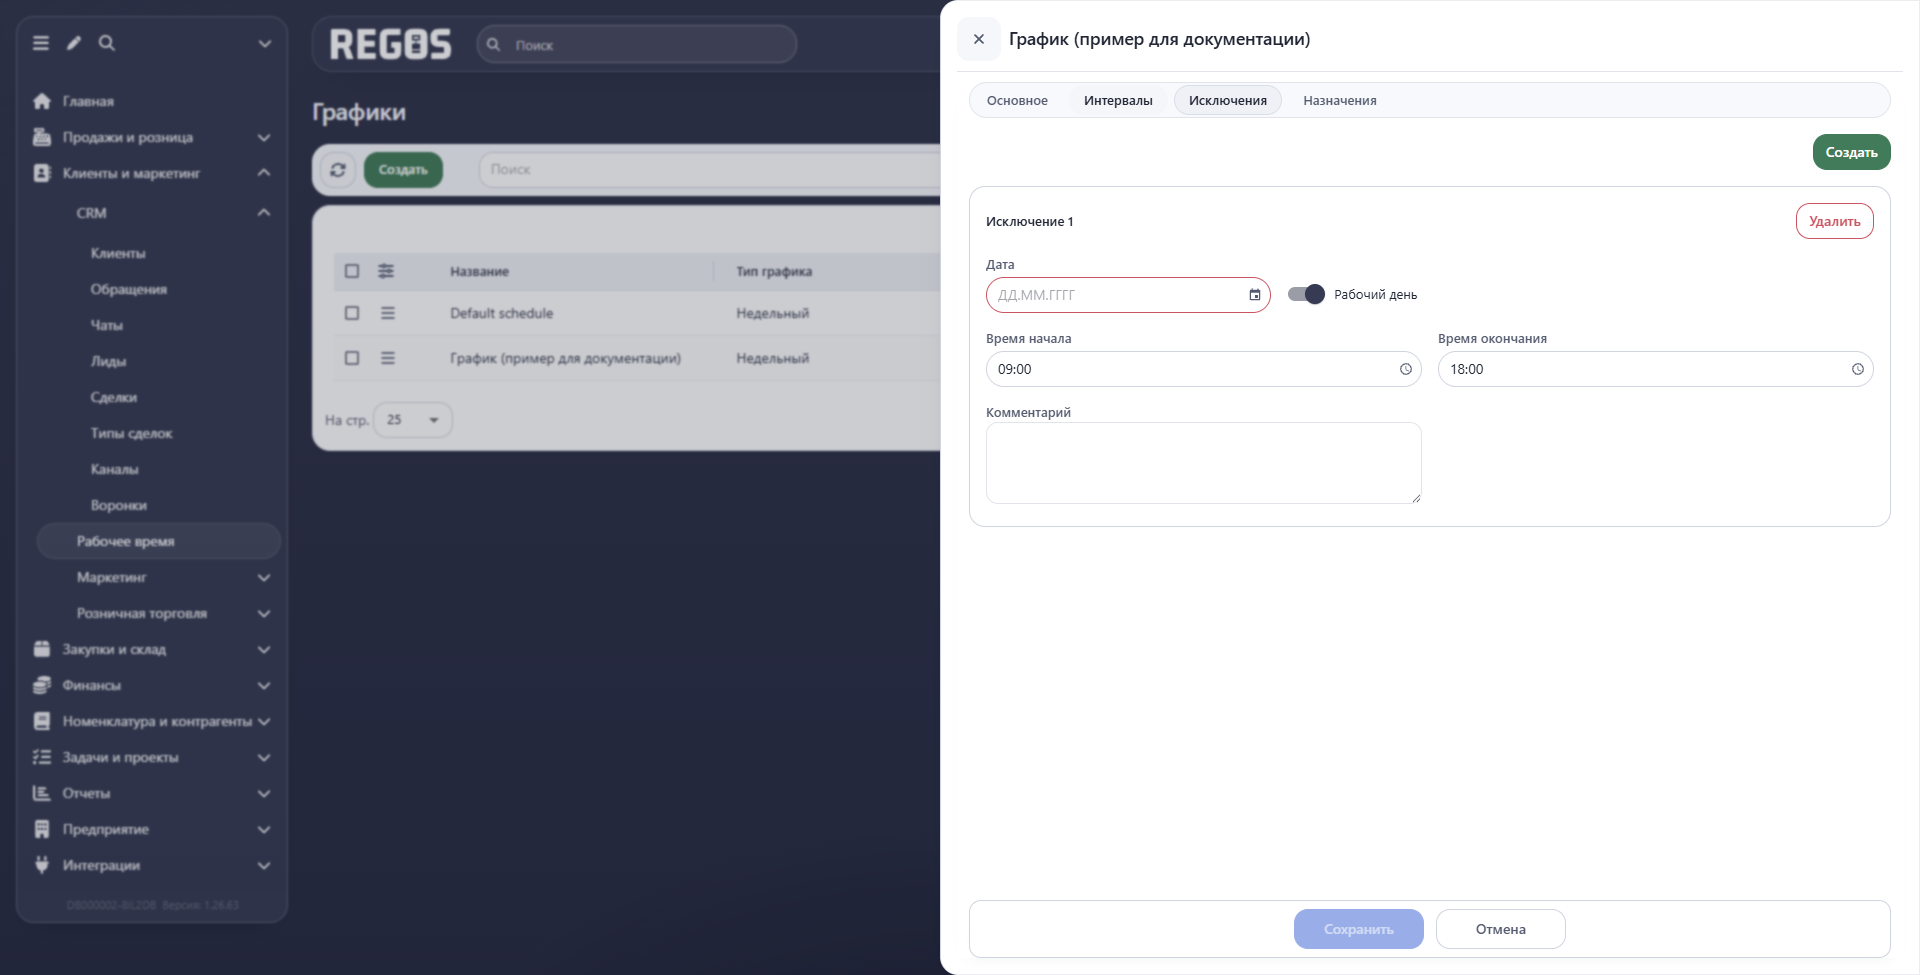The image size is (1920, 975).
Task: Click the Финансы coins icon
Action: 42,685
